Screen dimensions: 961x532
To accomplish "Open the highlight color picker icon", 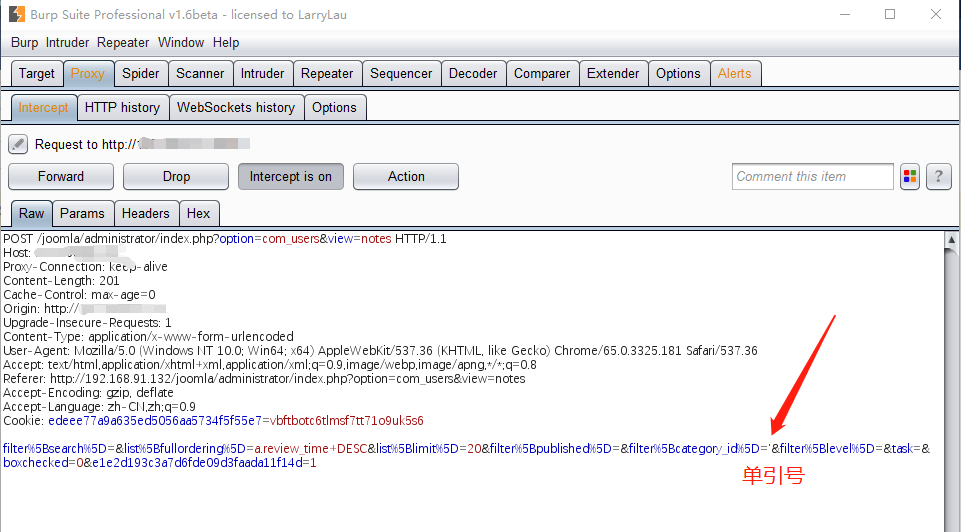I will click(910, 177).
